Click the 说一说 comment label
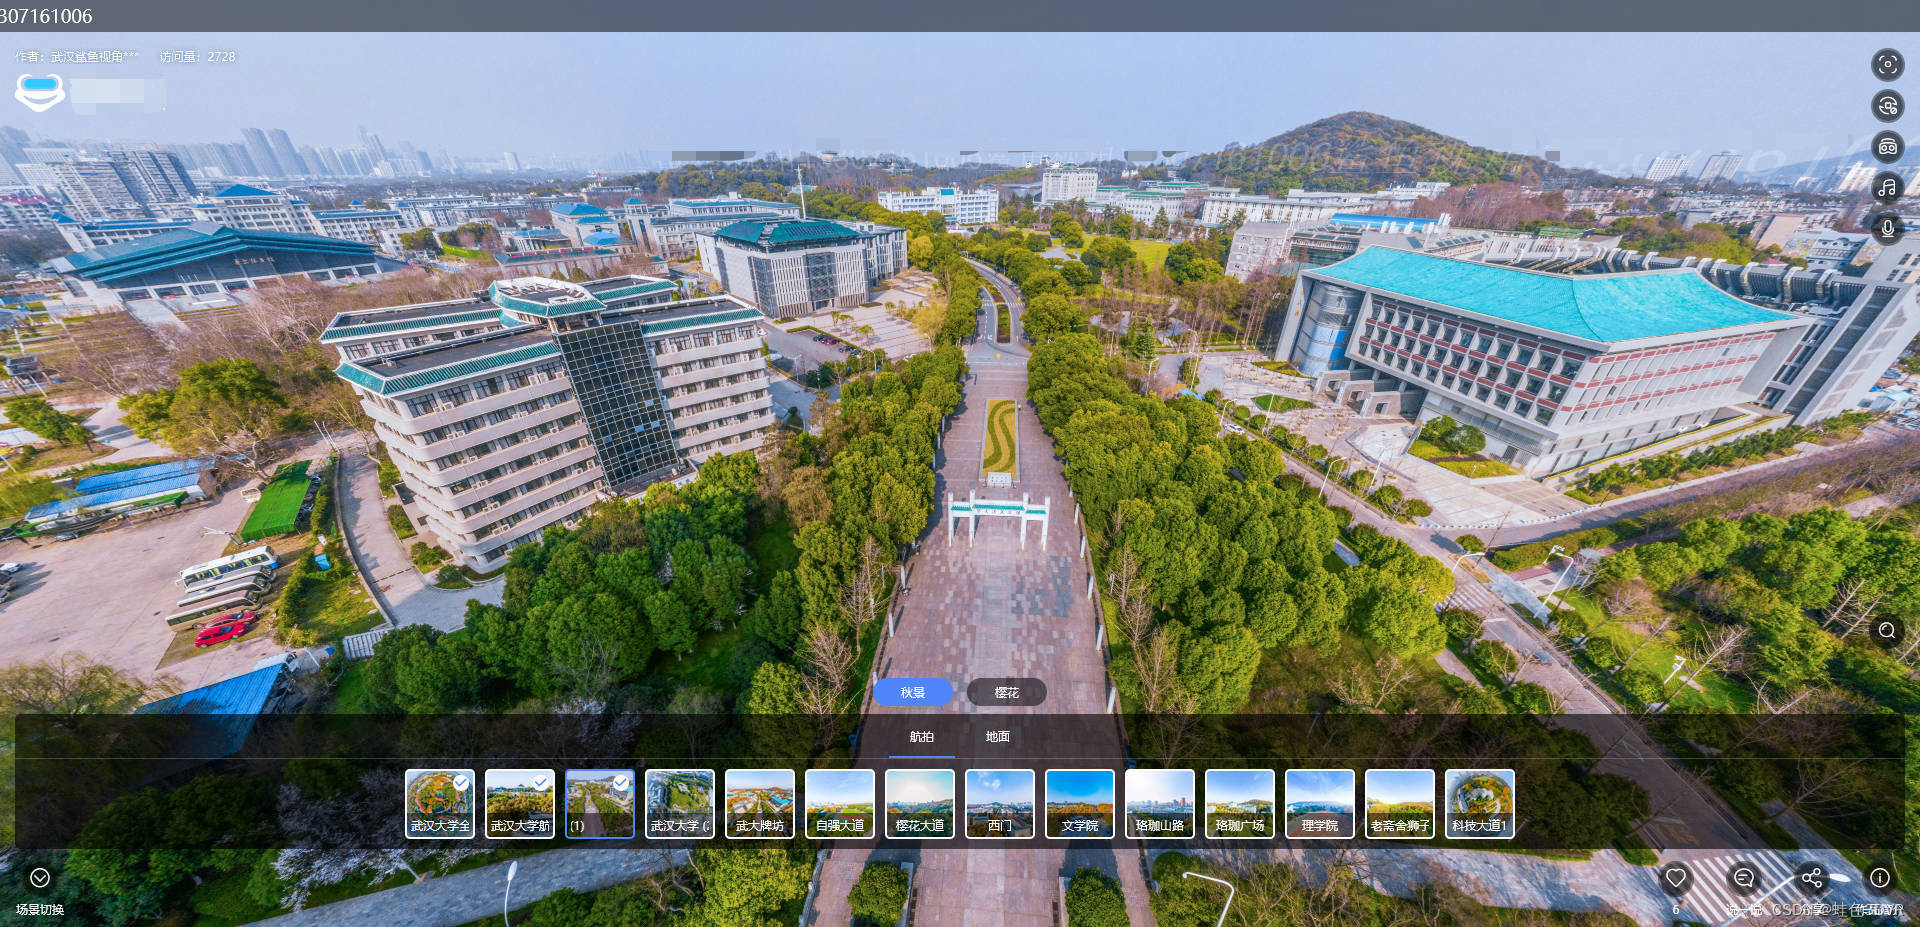 coord(1745,910)
